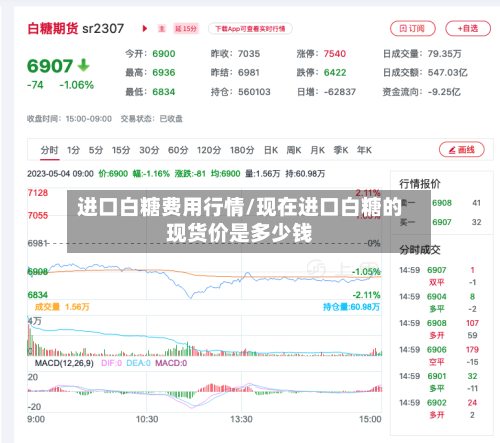Click the 日增 -62837 value
The image size is (500, 443).
(x=340, y=92)
